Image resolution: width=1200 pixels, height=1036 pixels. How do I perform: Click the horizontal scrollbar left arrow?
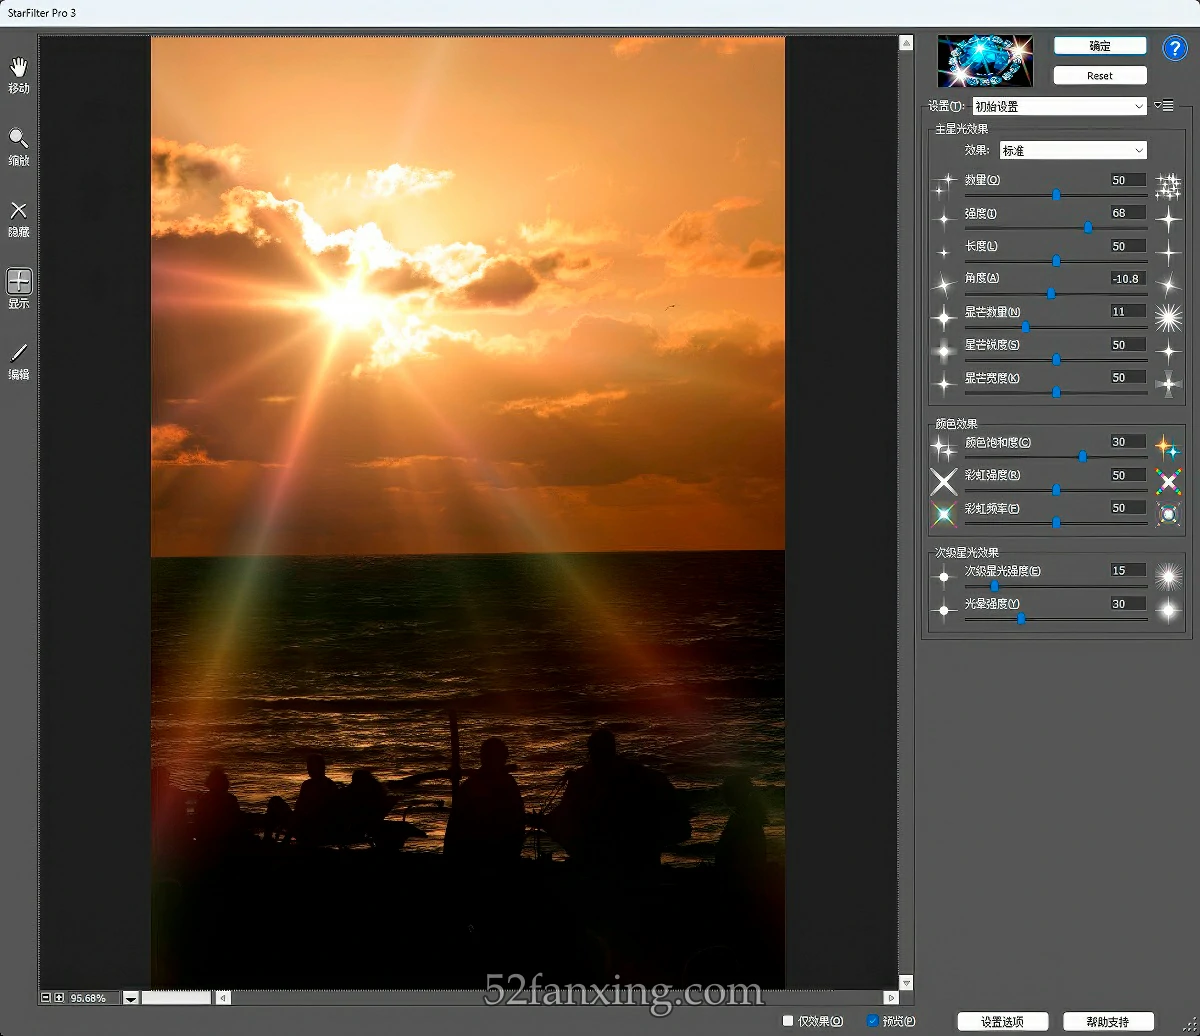coord(224,998)
